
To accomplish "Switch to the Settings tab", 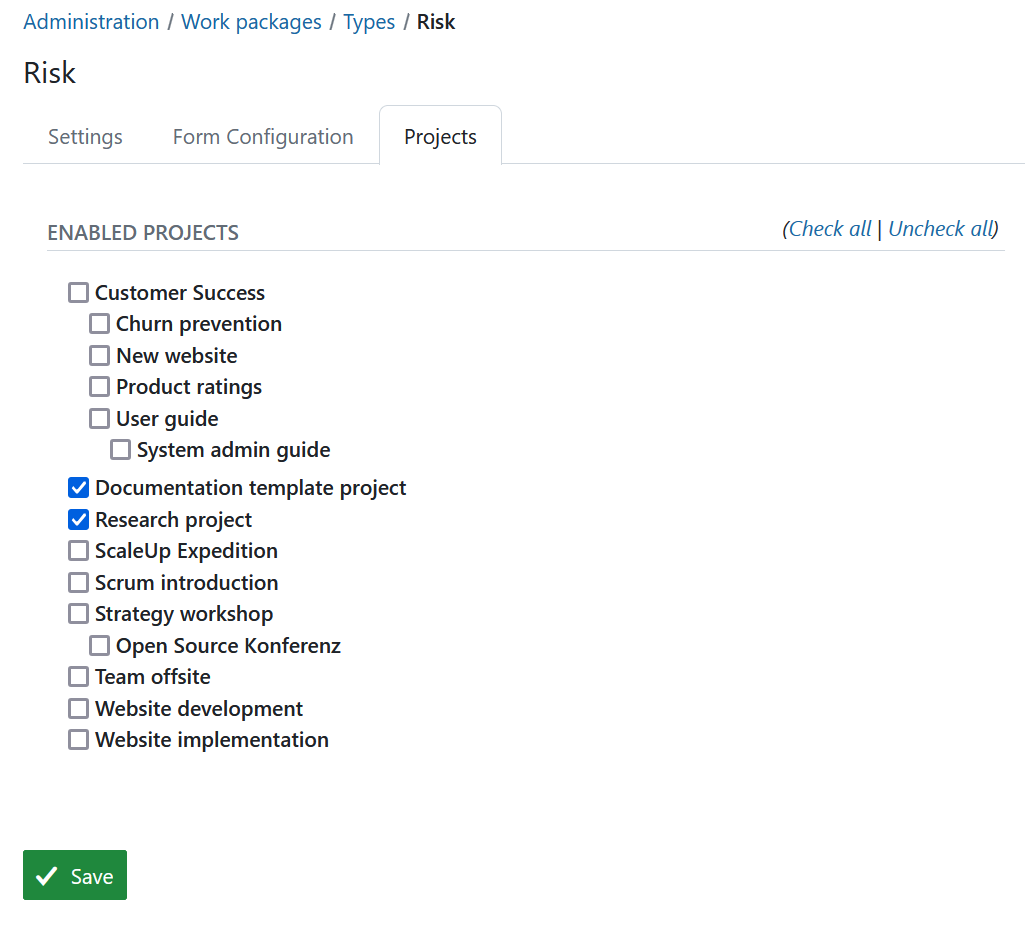I will (x=85, y=136).
